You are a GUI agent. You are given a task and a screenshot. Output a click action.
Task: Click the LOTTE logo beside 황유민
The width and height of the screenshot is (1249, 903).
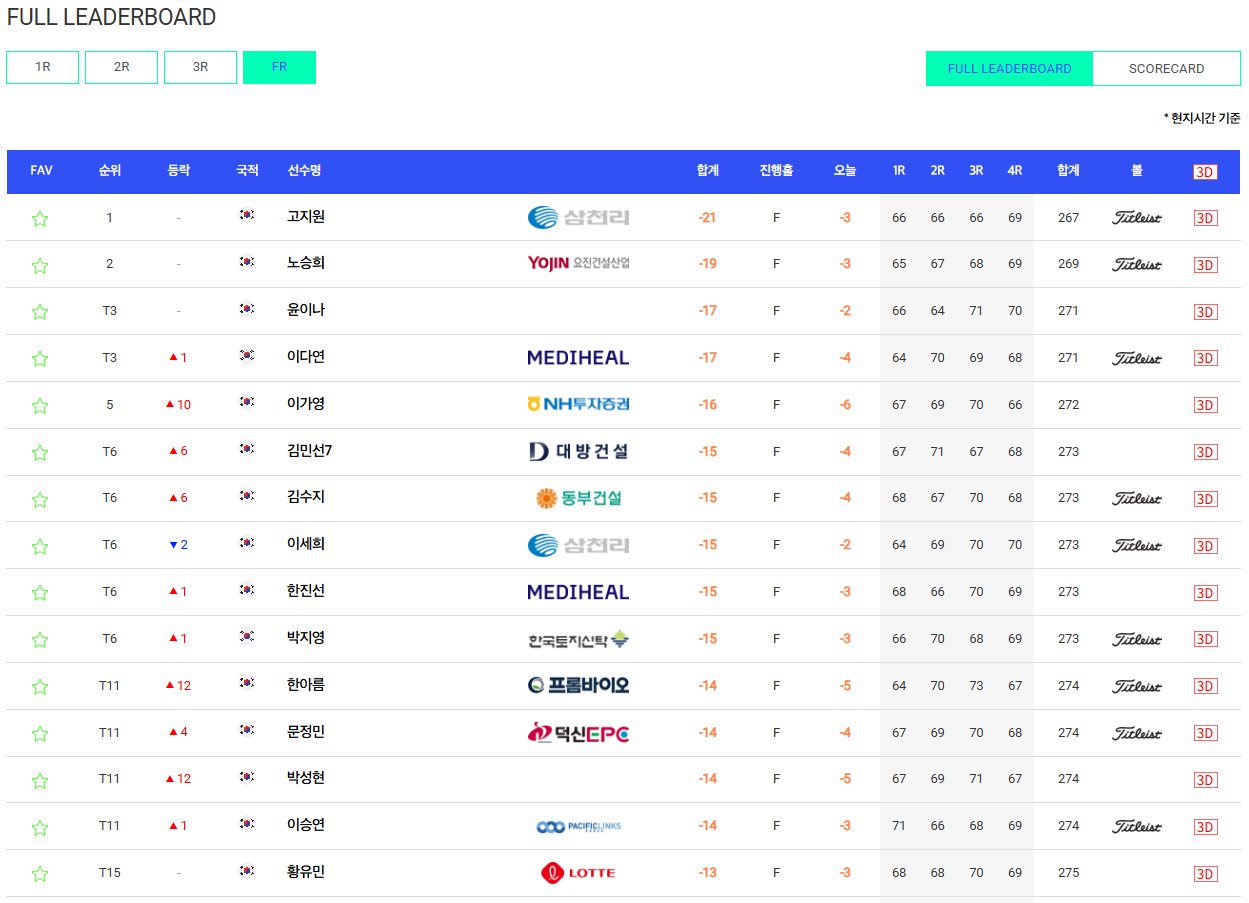577,872
